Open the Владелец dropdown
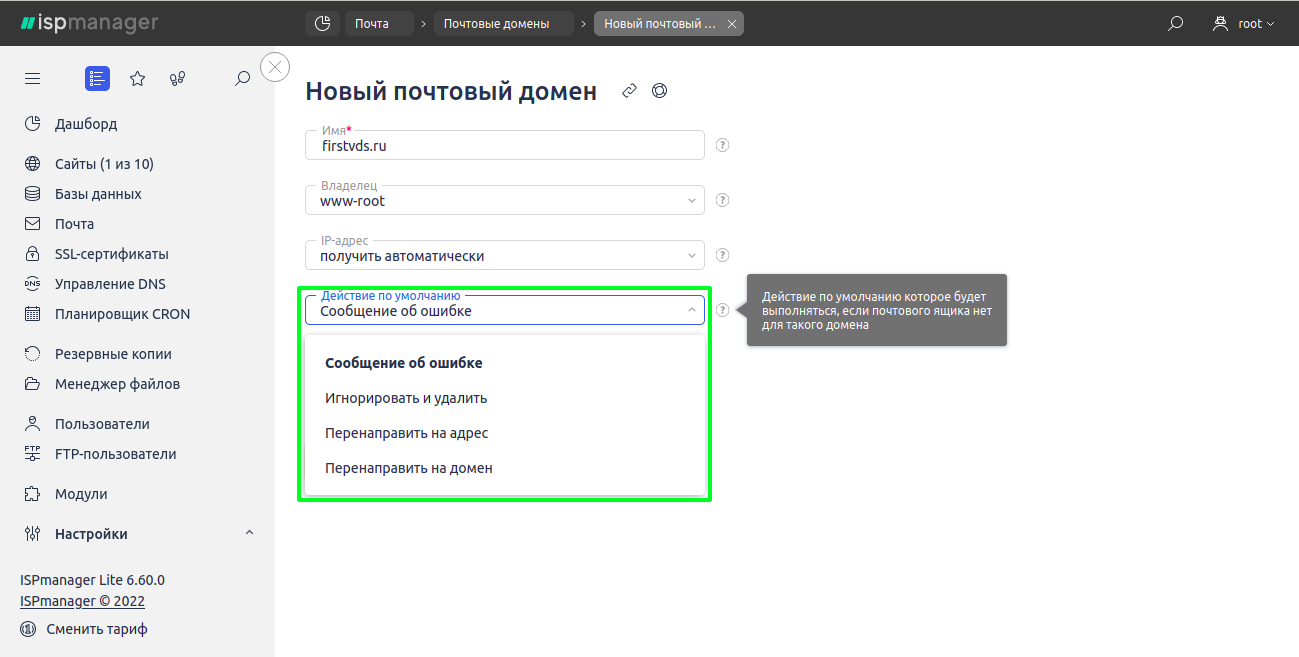The width and height of the screenshot is (1299, 657). pyautogui.click(x=505, y=200)
